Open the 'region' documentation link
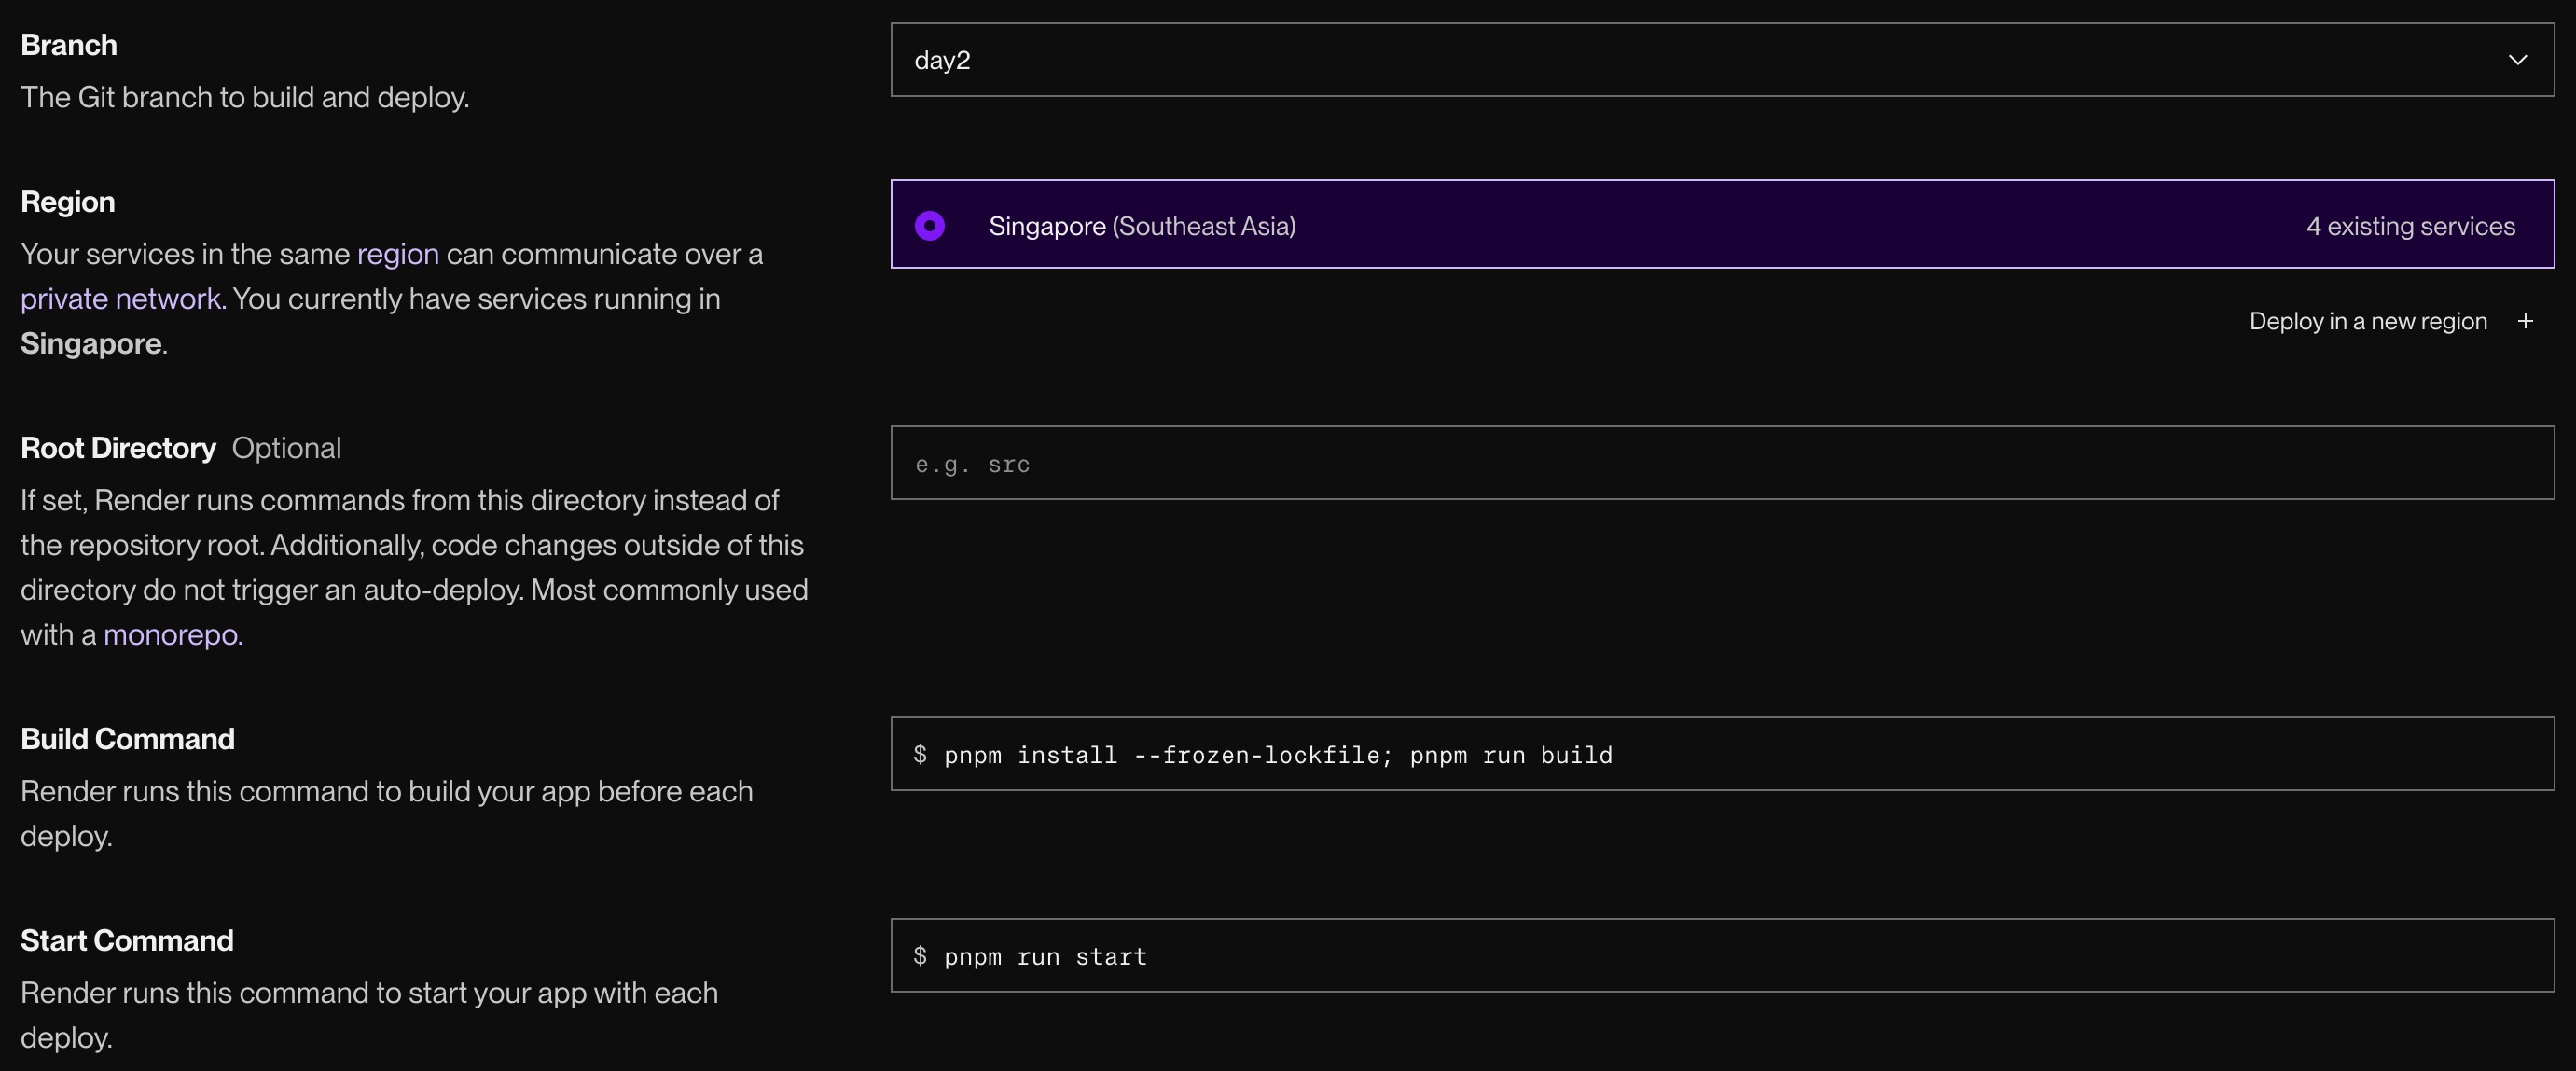Screen dimensions: 2576x1071 click(x=397, y=254)
